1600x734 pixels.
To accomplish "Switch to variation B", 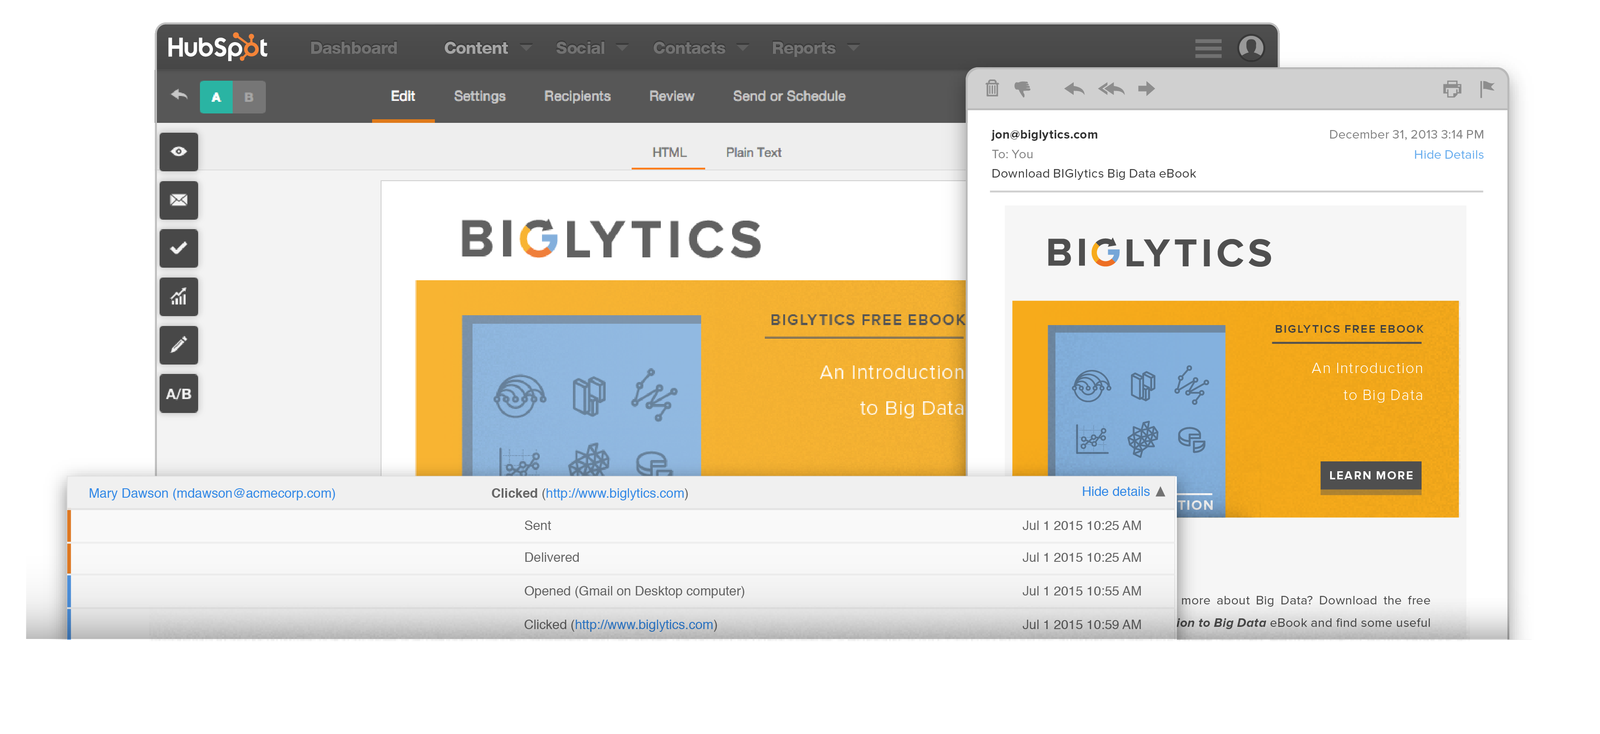I will point(249,97).
